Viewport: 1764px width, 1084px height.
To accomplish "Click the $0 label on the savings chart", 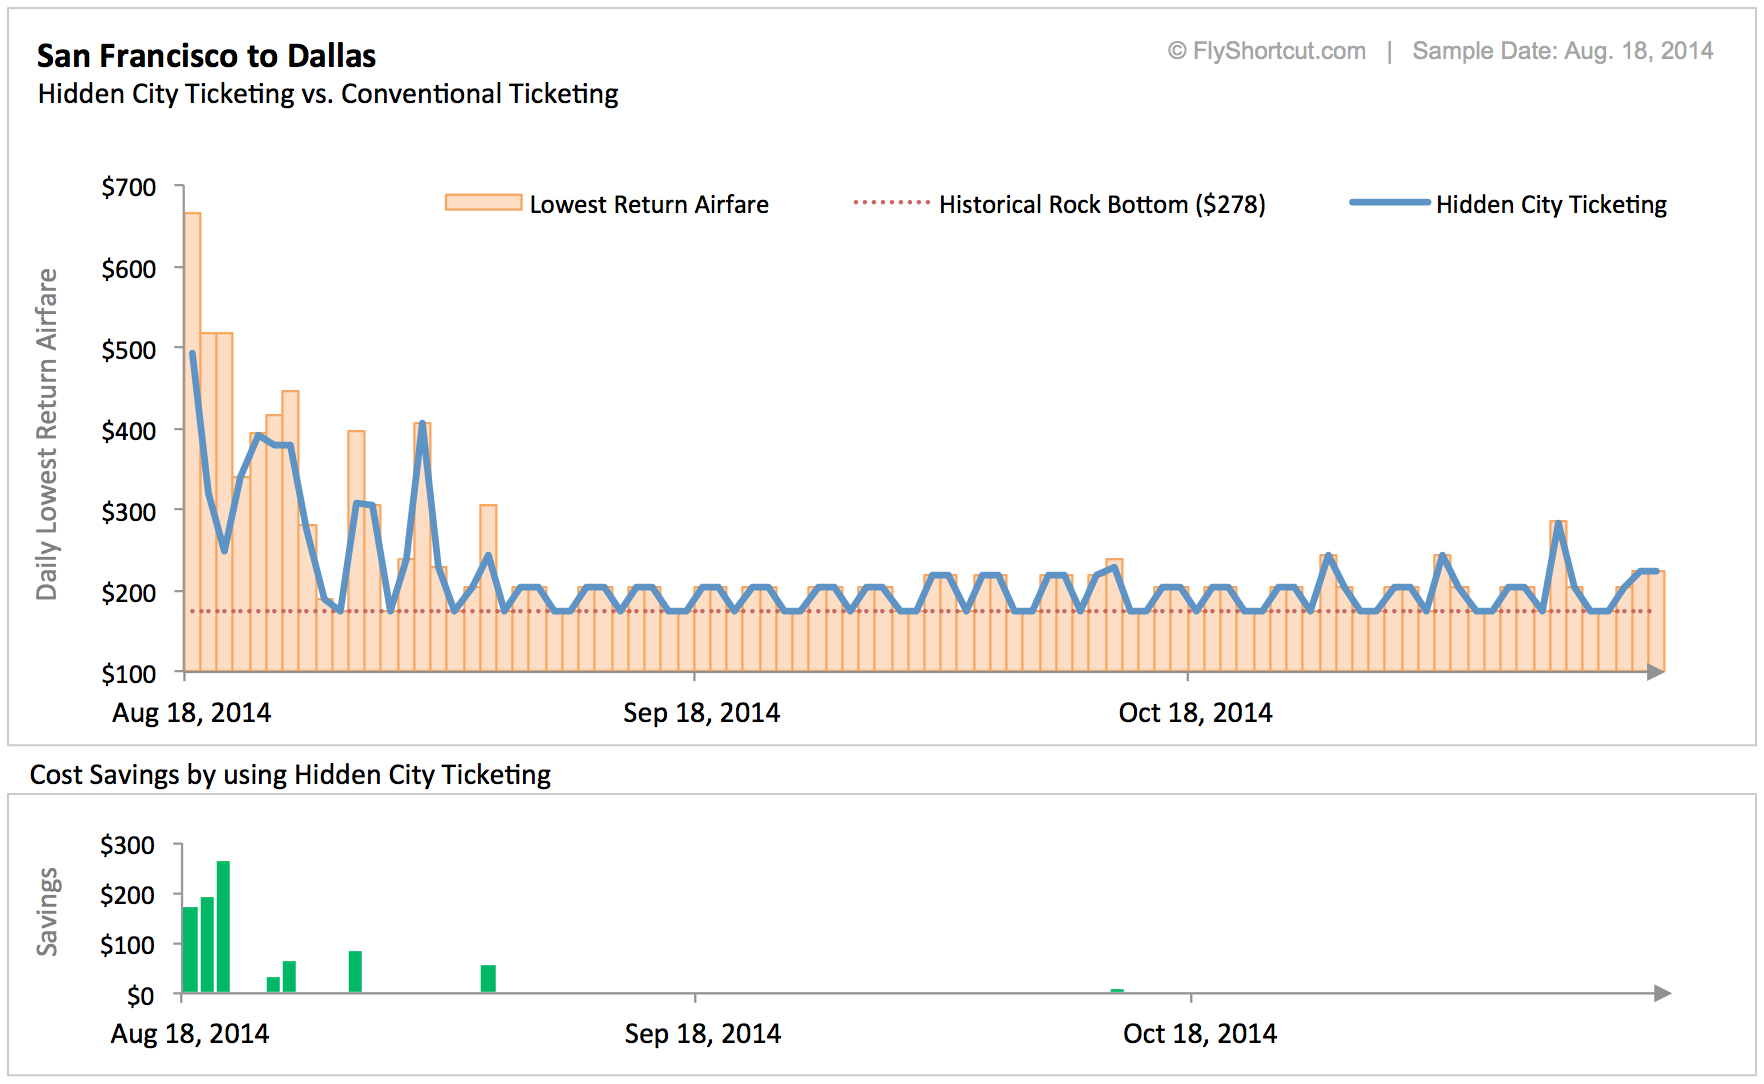I will [x=140, y=996].
